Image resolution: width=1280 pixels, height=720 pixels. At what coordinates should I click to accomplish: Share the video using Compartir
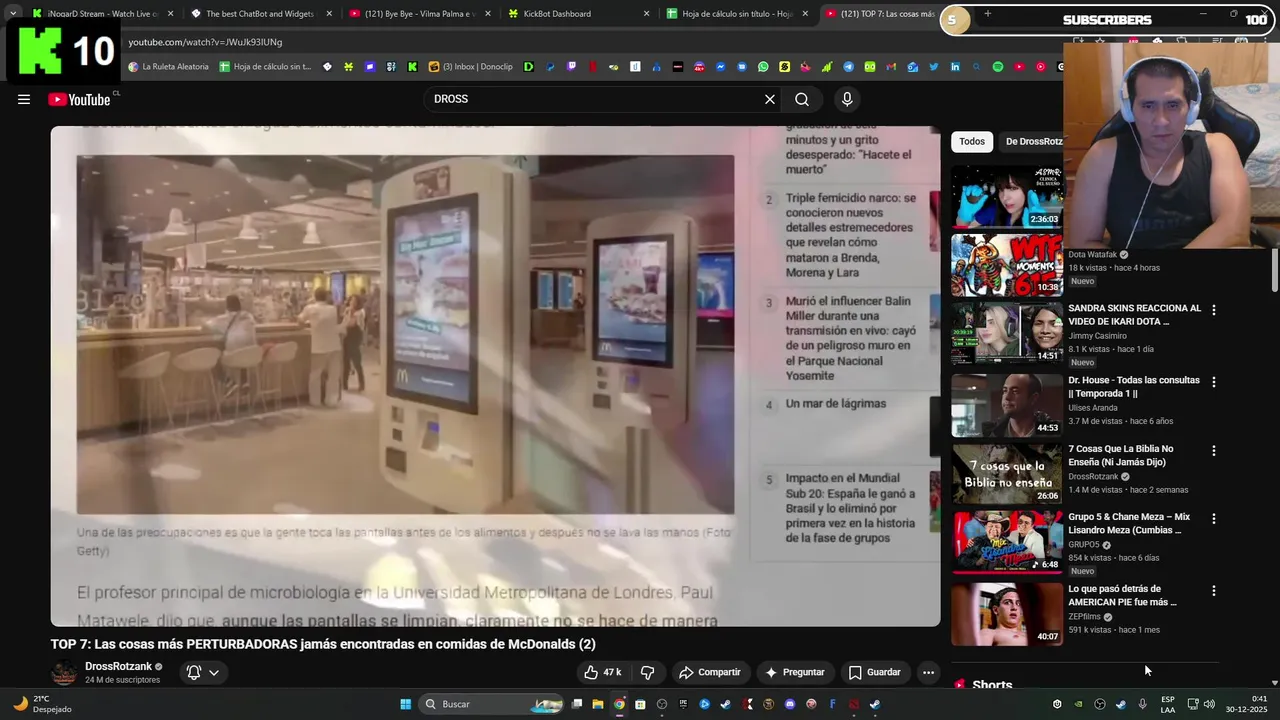[x=710, y=672]
